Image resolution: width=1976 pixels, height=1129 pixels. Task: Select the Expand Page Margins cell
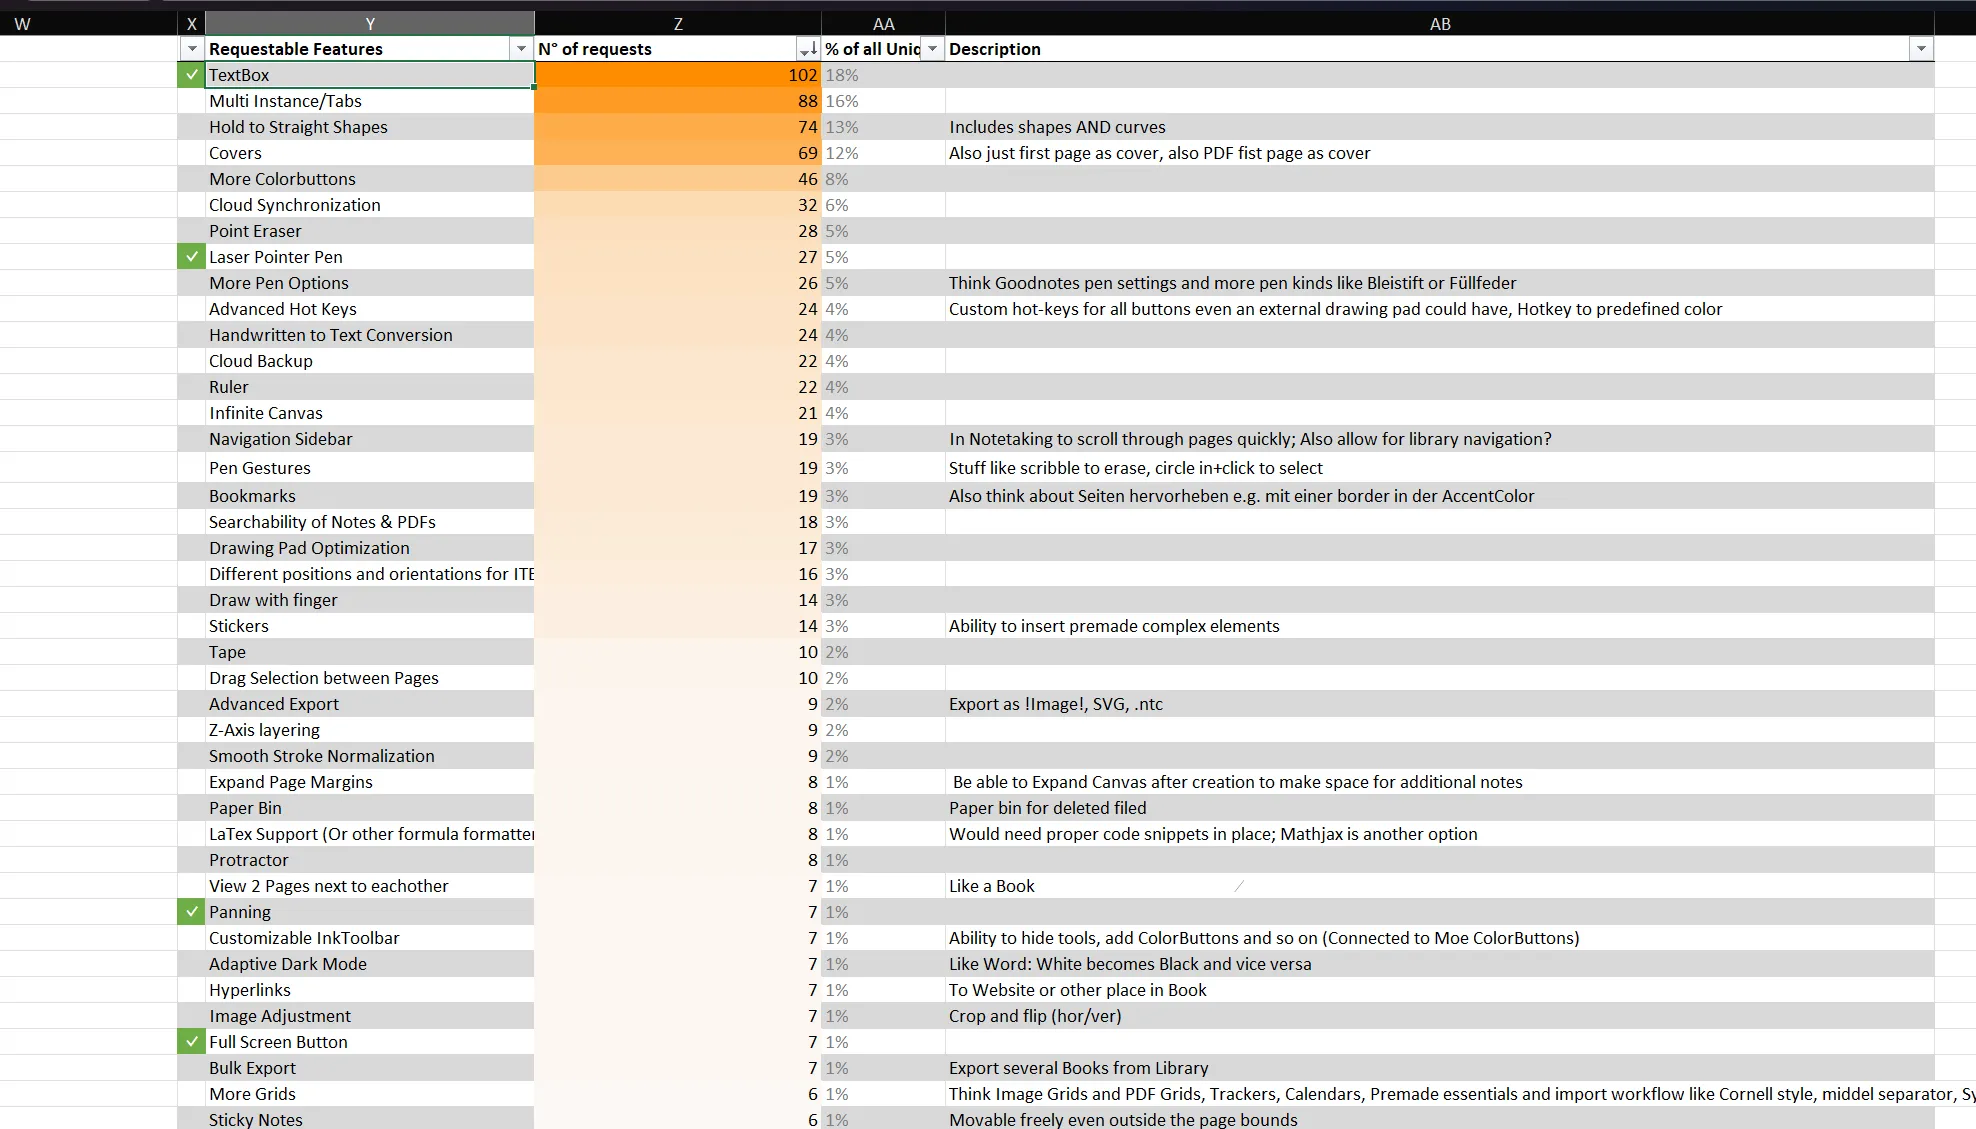point(370,782)
